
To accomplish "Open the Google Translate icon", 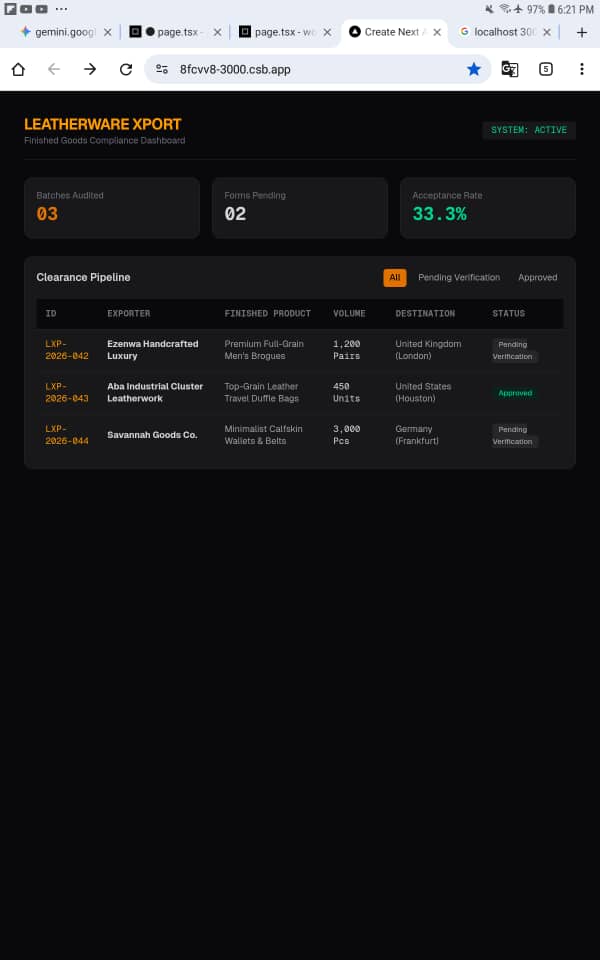I will pyautogui.click(x=509, y=69).
